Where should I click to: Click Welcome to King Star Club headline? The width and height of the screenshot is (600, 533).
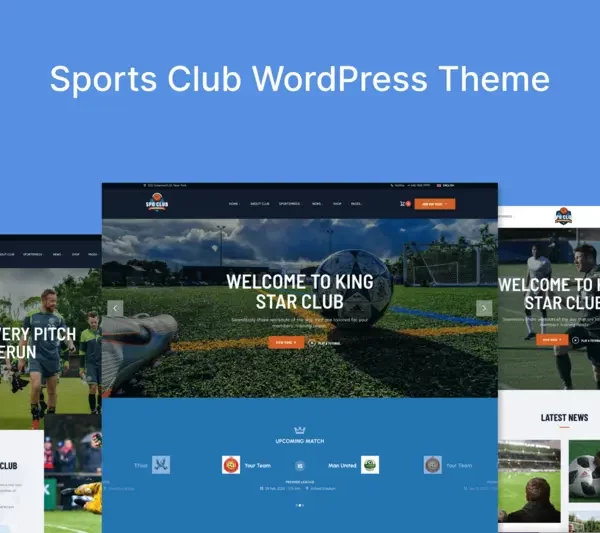point(300,292)
